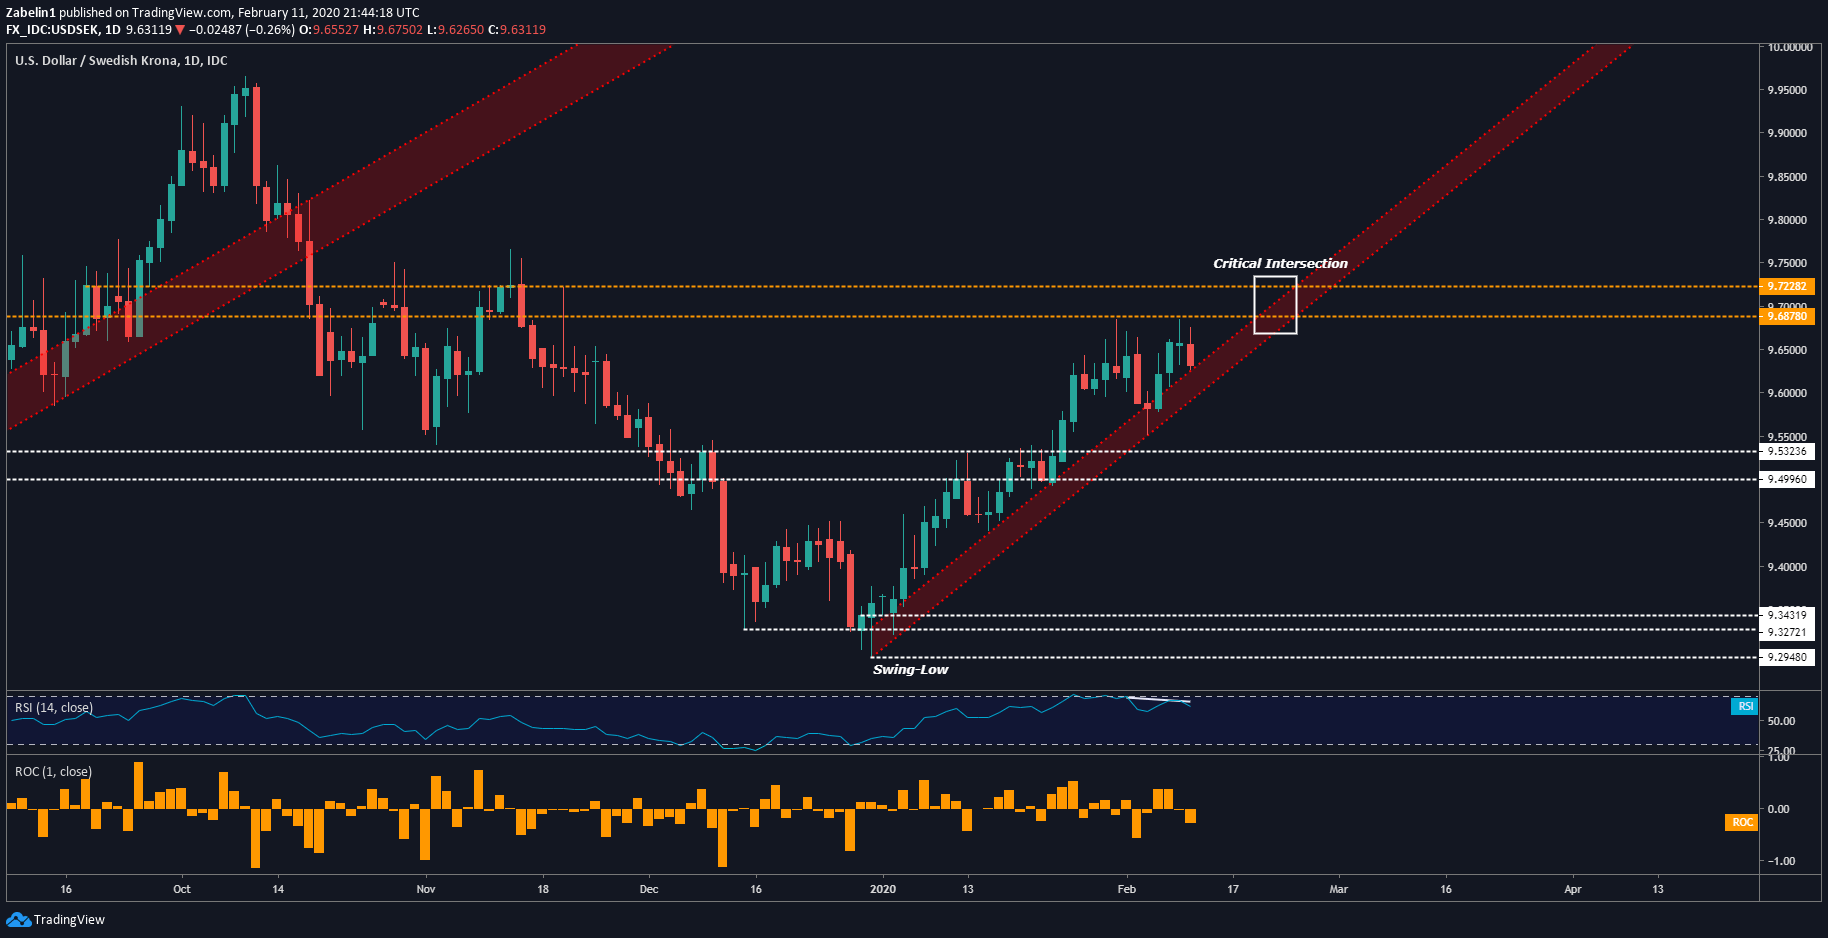The image size is (1828, 938).
Task: Click the 9.29480 swing-low price label
Action: (x=1786, y=657)
